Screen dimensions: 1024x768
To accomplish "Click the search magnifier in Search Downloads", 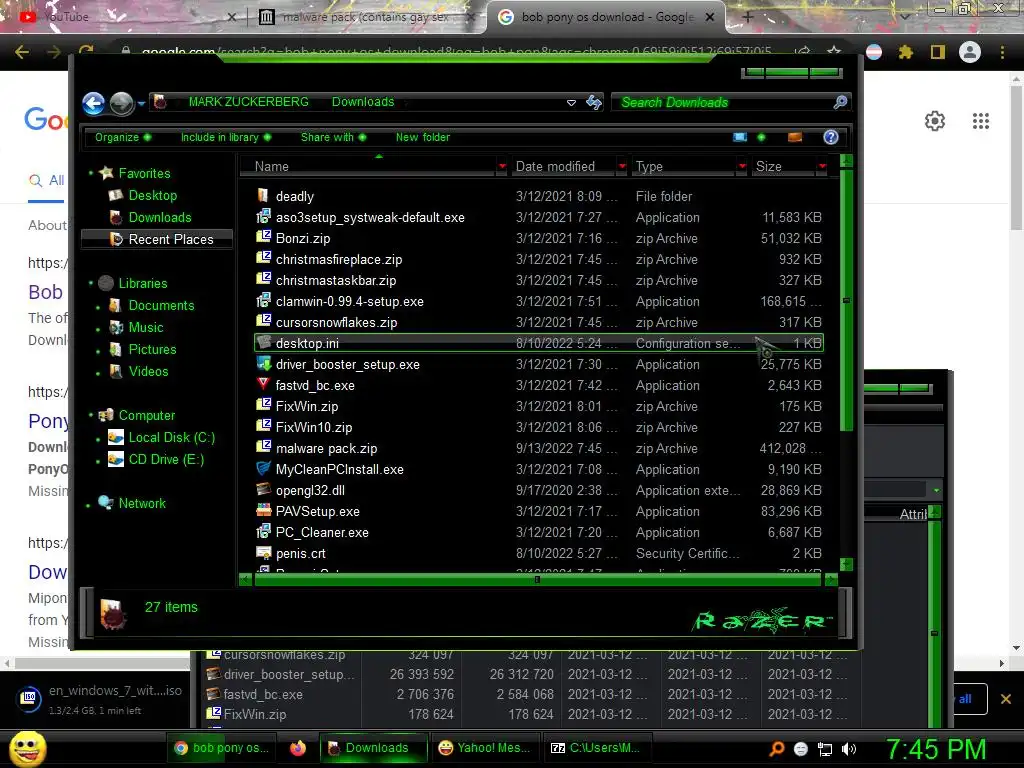I will tap(840, 102).
